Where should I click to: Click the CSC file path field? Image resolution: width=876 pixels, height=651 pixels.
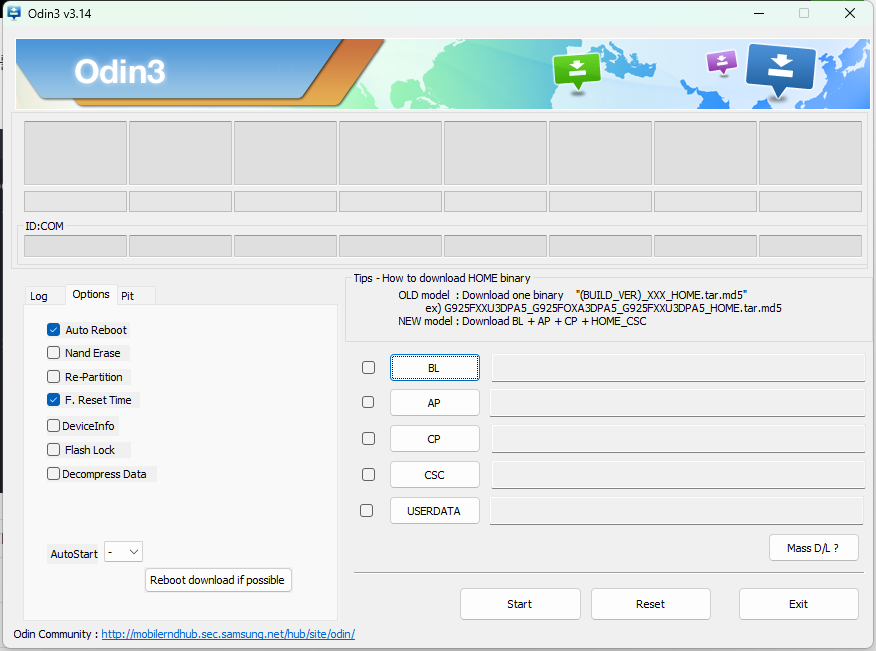pyautogui.click(x=678, y=475)
